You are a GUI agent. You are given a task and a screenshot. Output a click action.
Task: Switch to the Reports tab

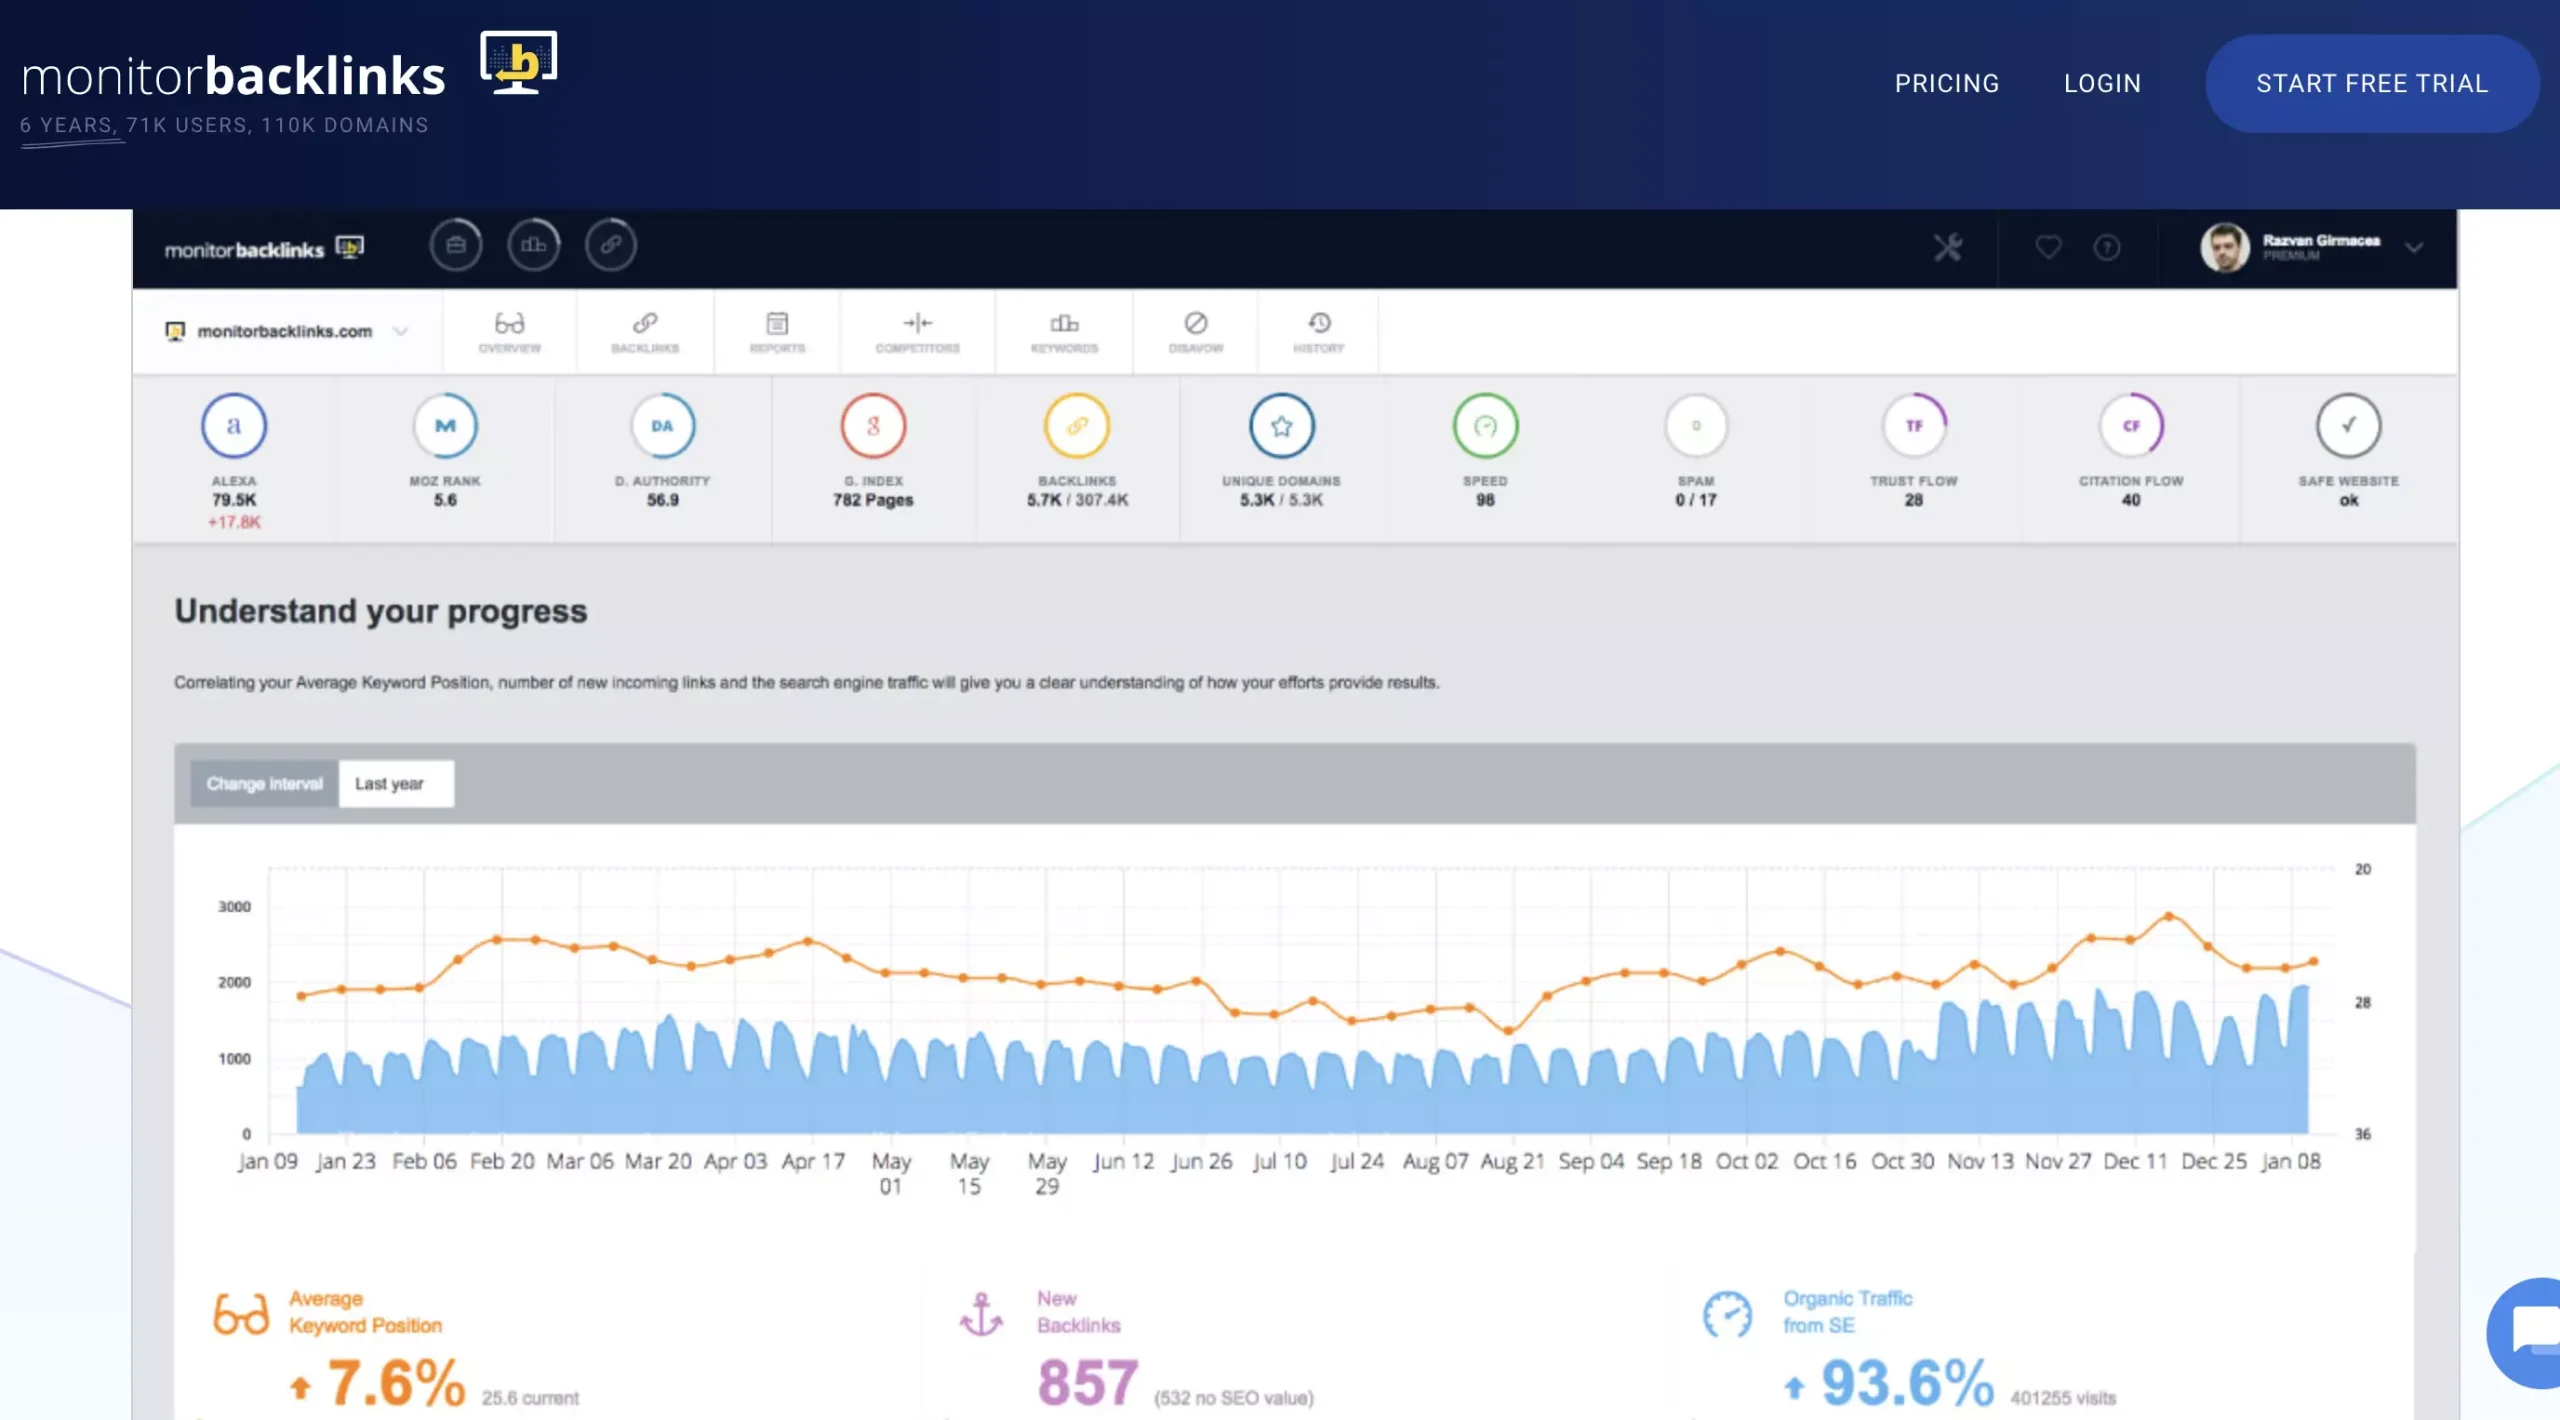777,333
